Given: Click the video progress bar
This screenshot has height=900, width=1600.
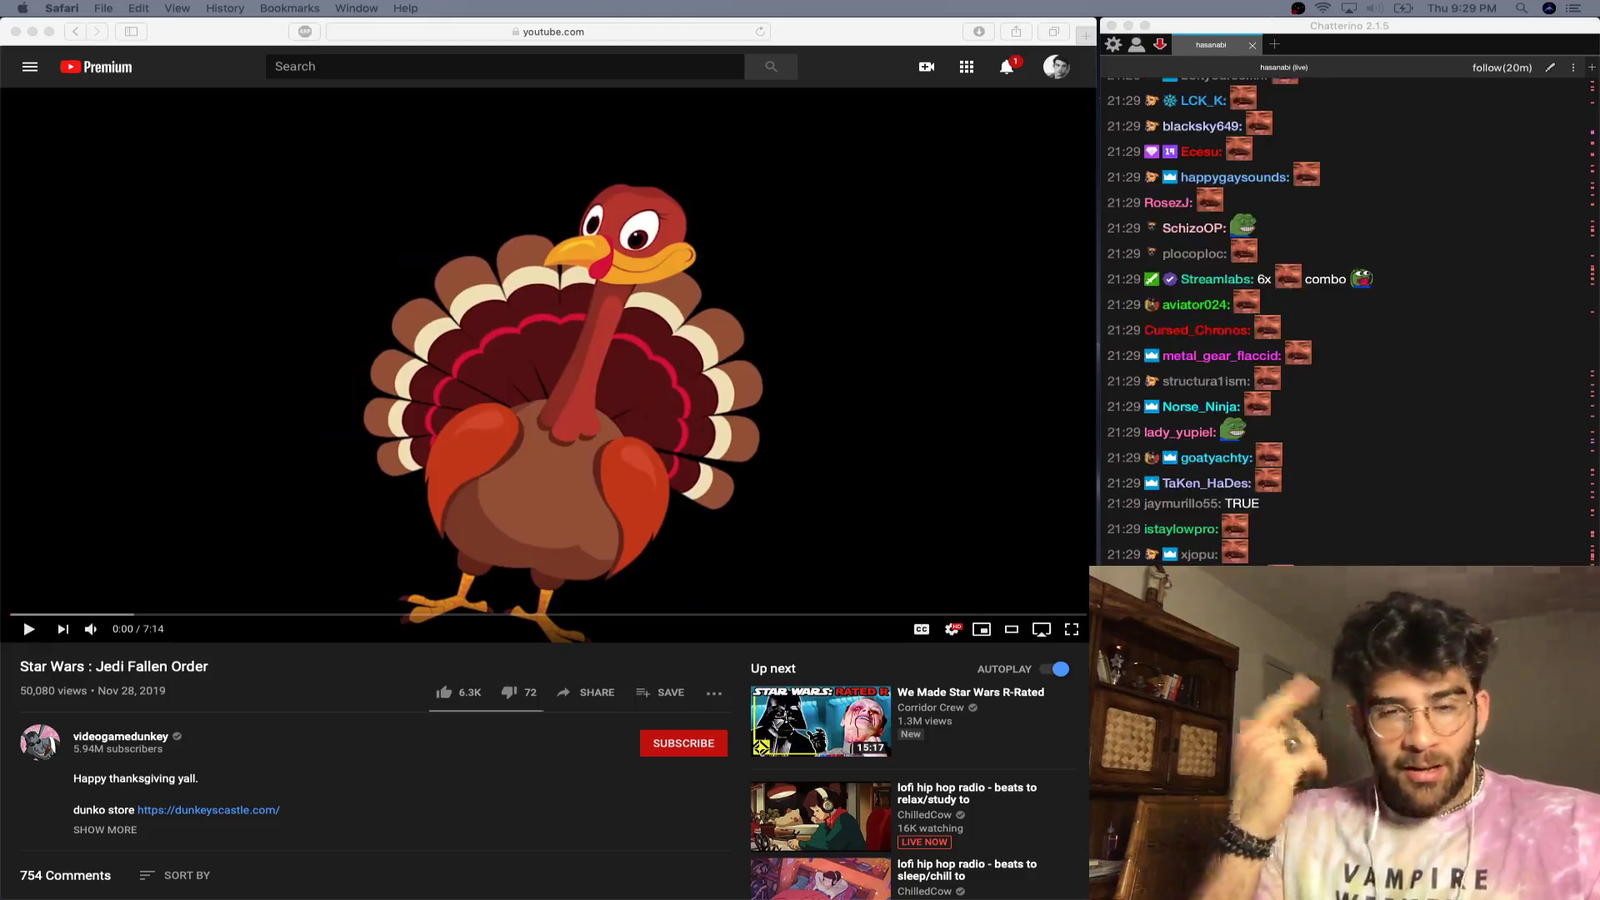Looking at the screenshot, I should click(548, 614).
